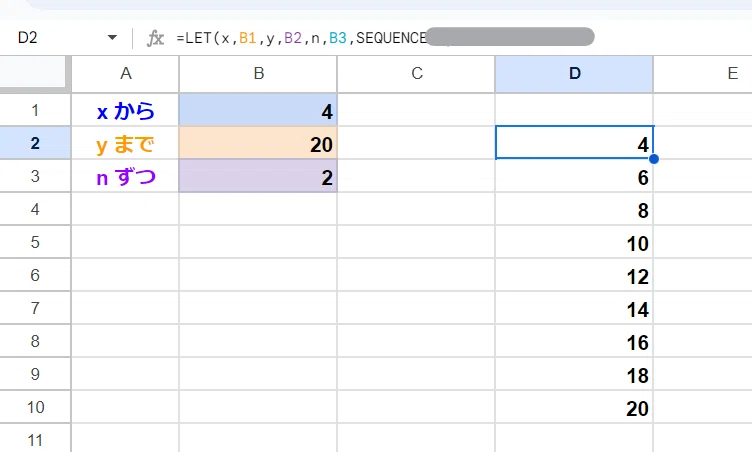The height and width of the screenshot is (452, 752).
Task: Select row 10 header
Action: tap(35, 407)
